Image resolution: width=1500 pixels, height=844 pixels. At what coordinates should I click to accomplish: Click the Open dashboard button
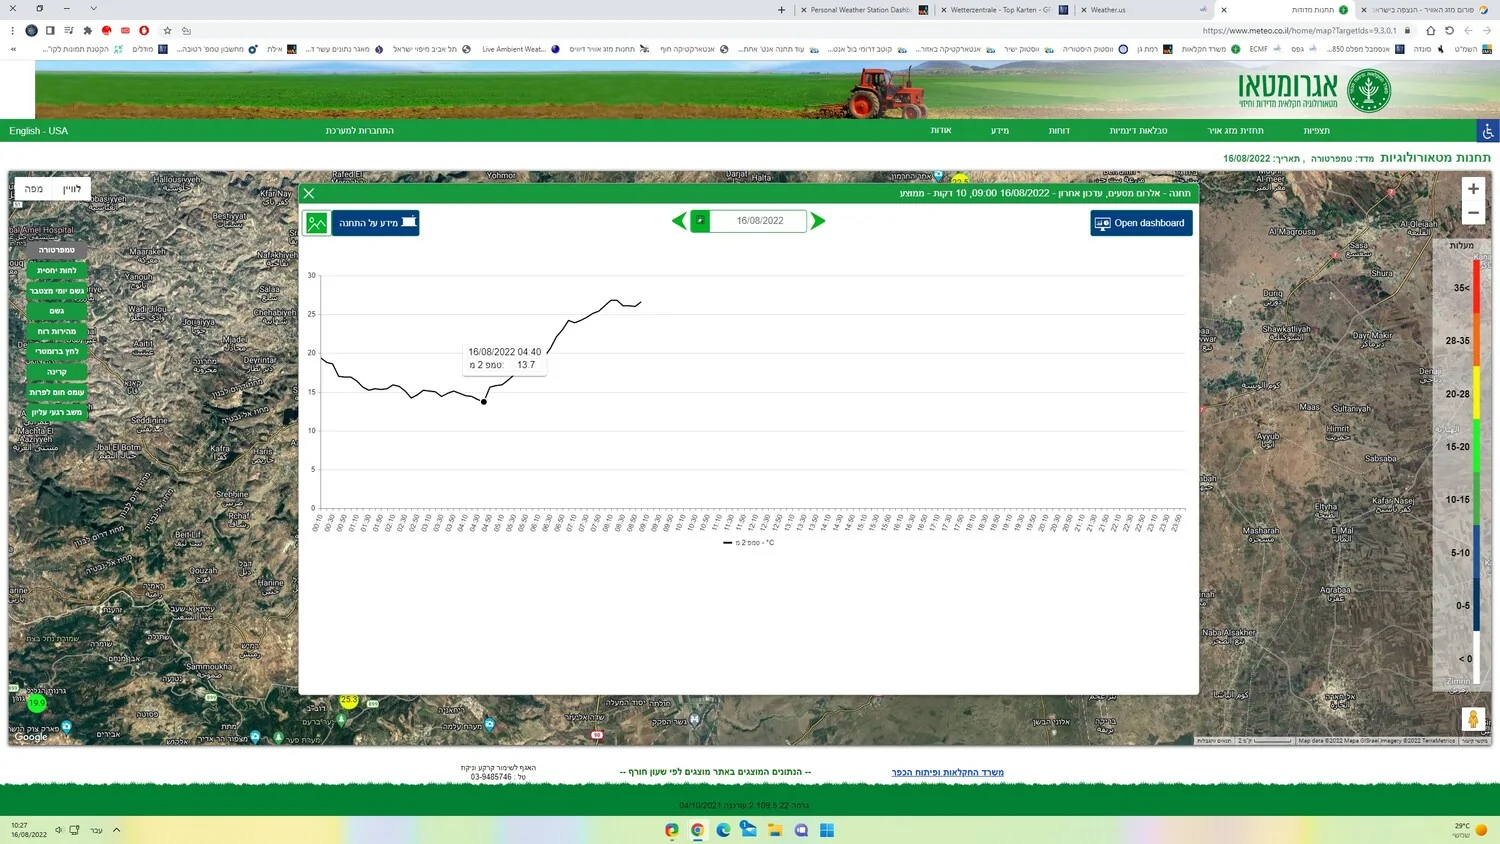1141,223
